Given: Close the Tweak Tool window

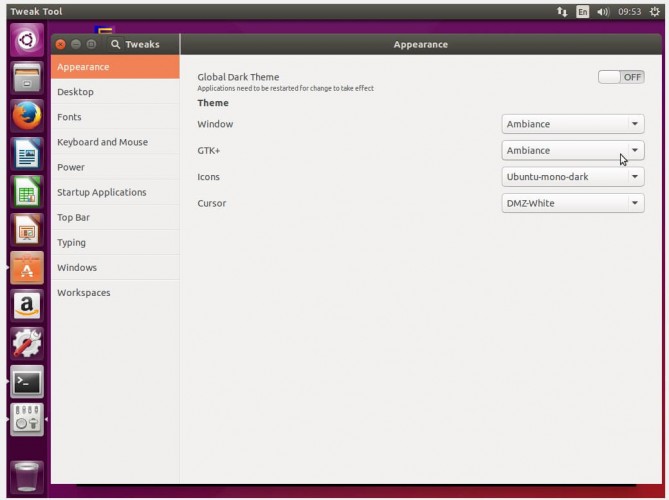Looking at the screenshot, I should pyautogui.click(x=61, y=44).
